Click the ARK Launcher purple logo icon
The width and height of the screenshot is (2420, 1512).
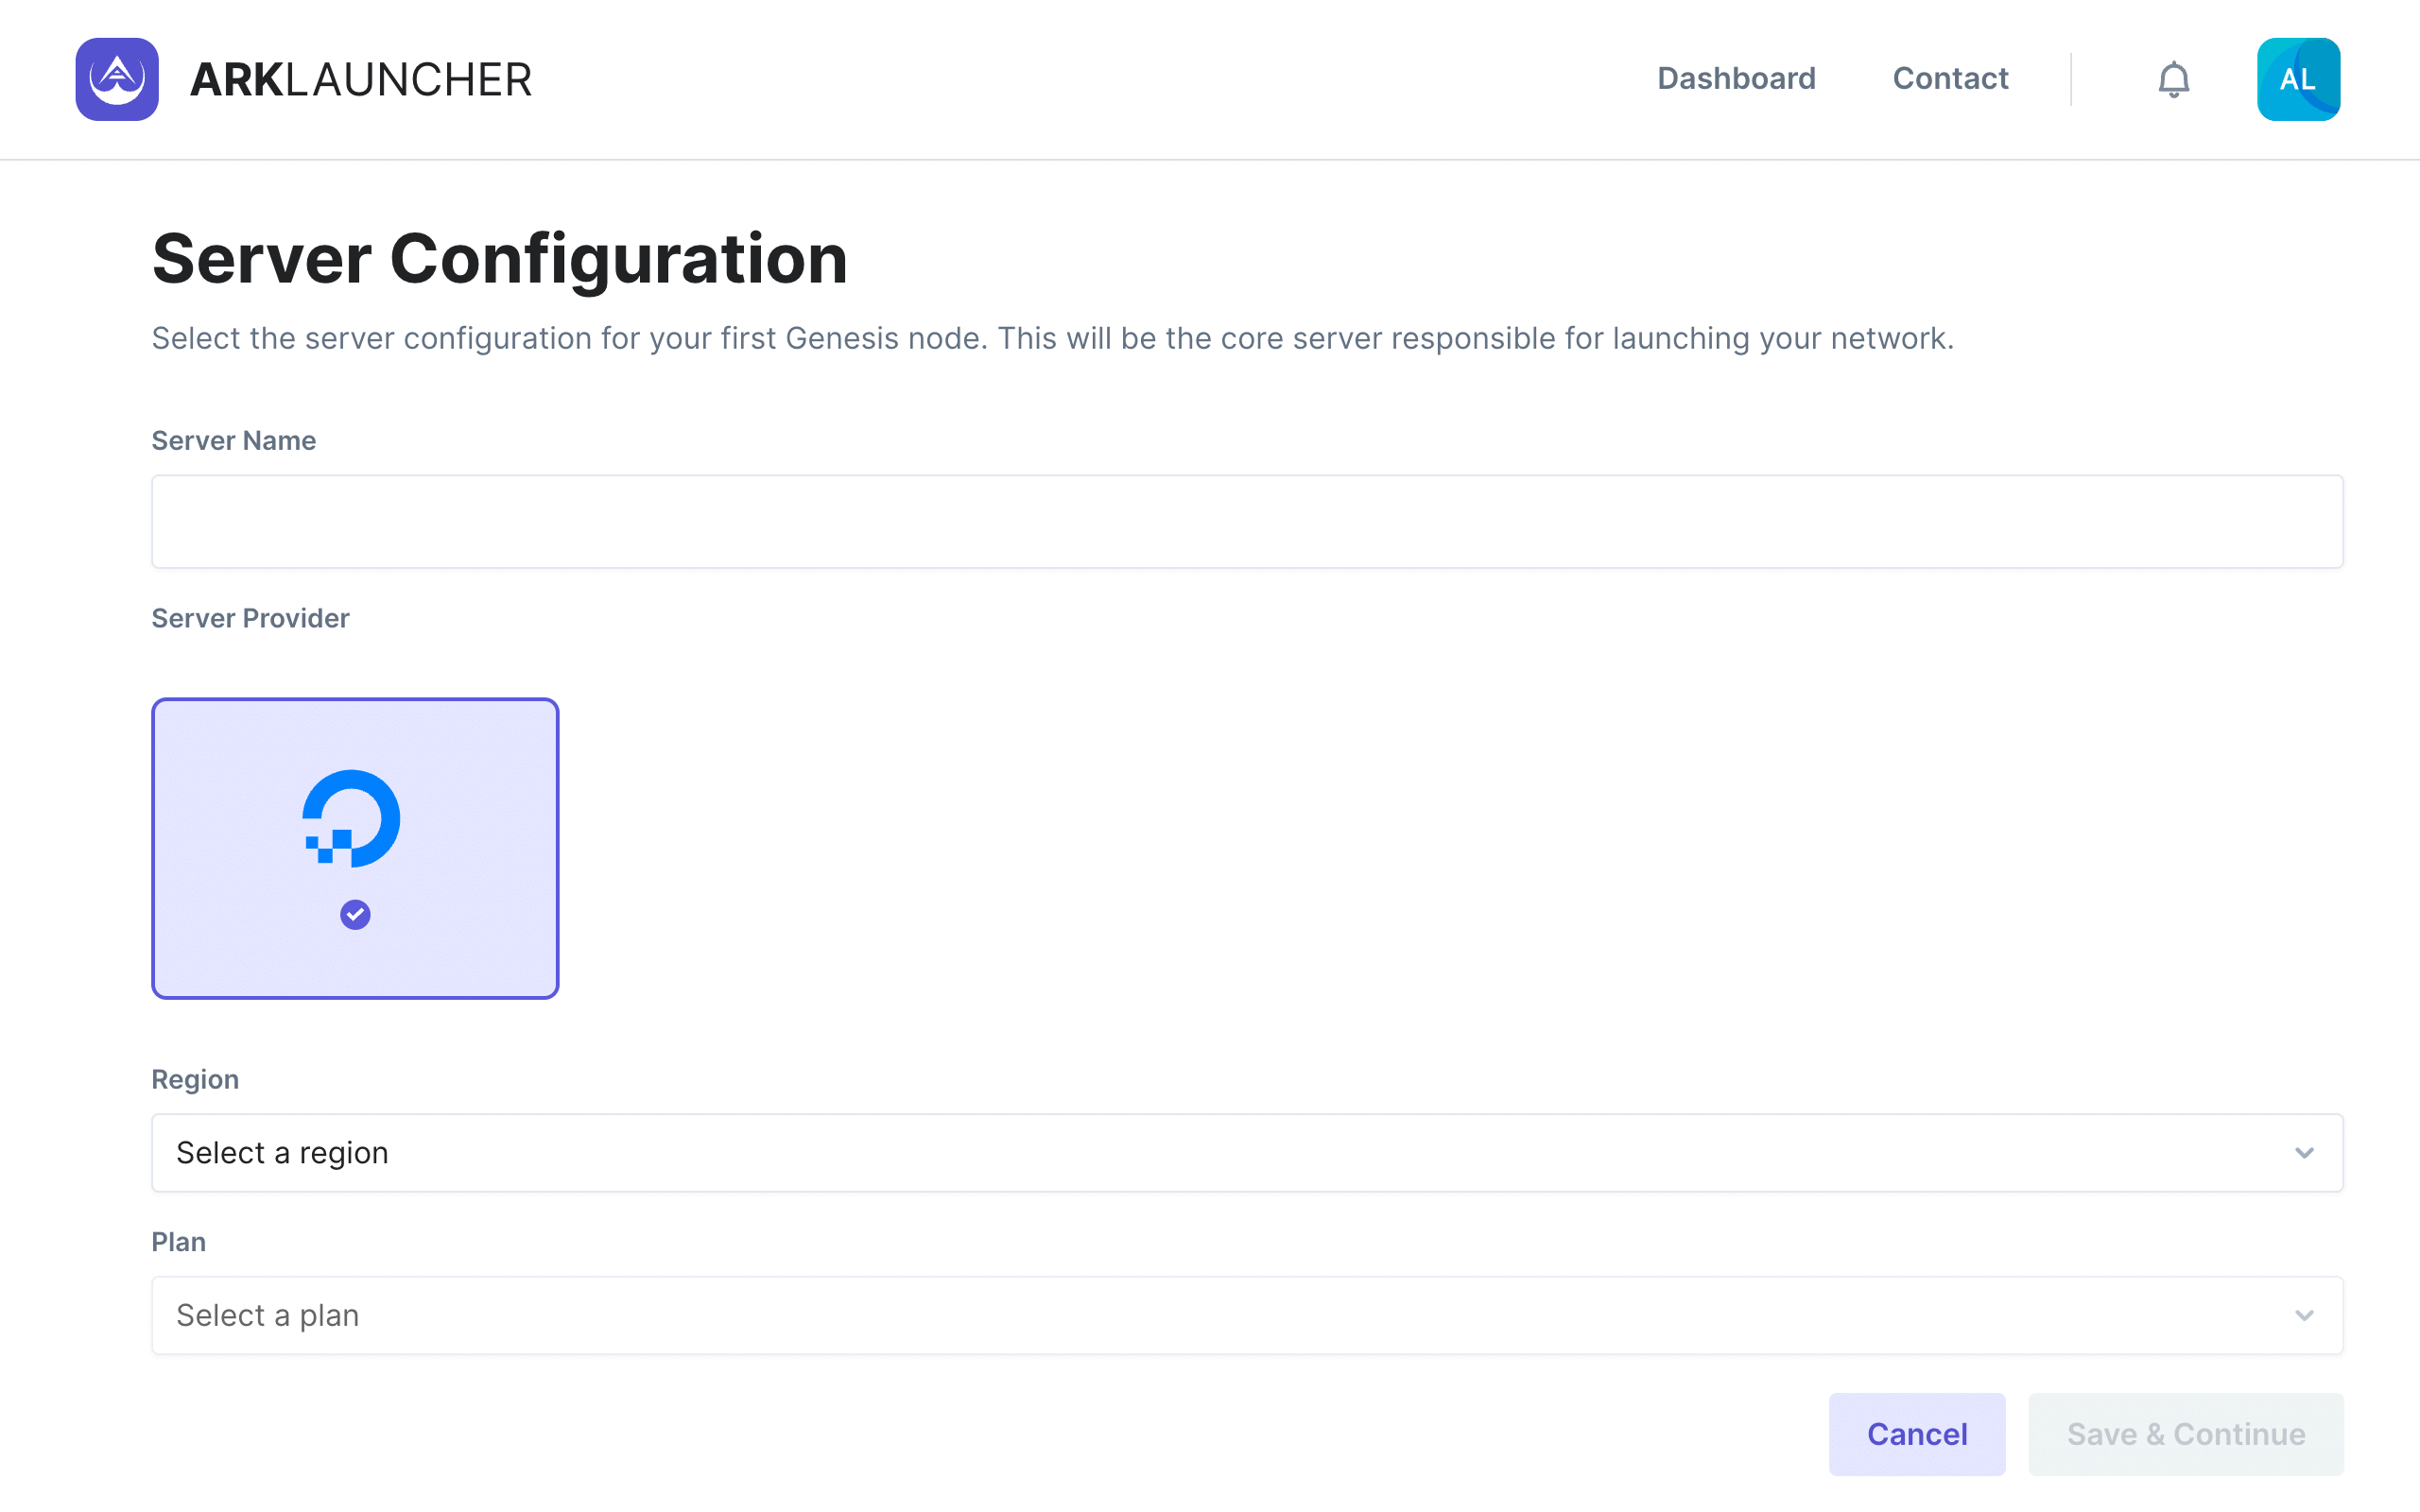[x=117, y=79]
